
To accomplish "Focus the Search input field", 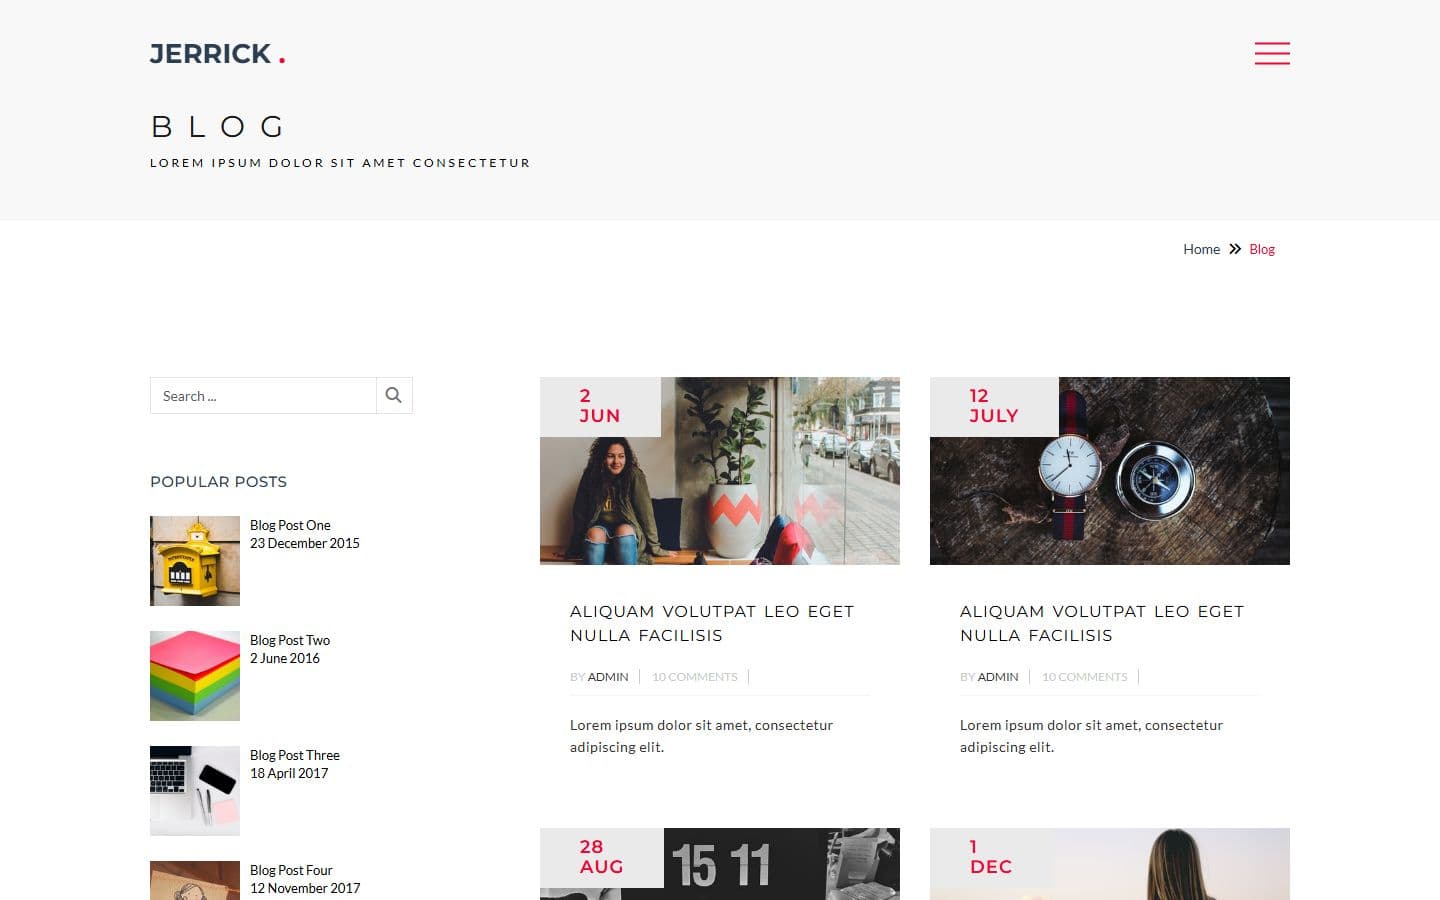I will click(263, 395).
